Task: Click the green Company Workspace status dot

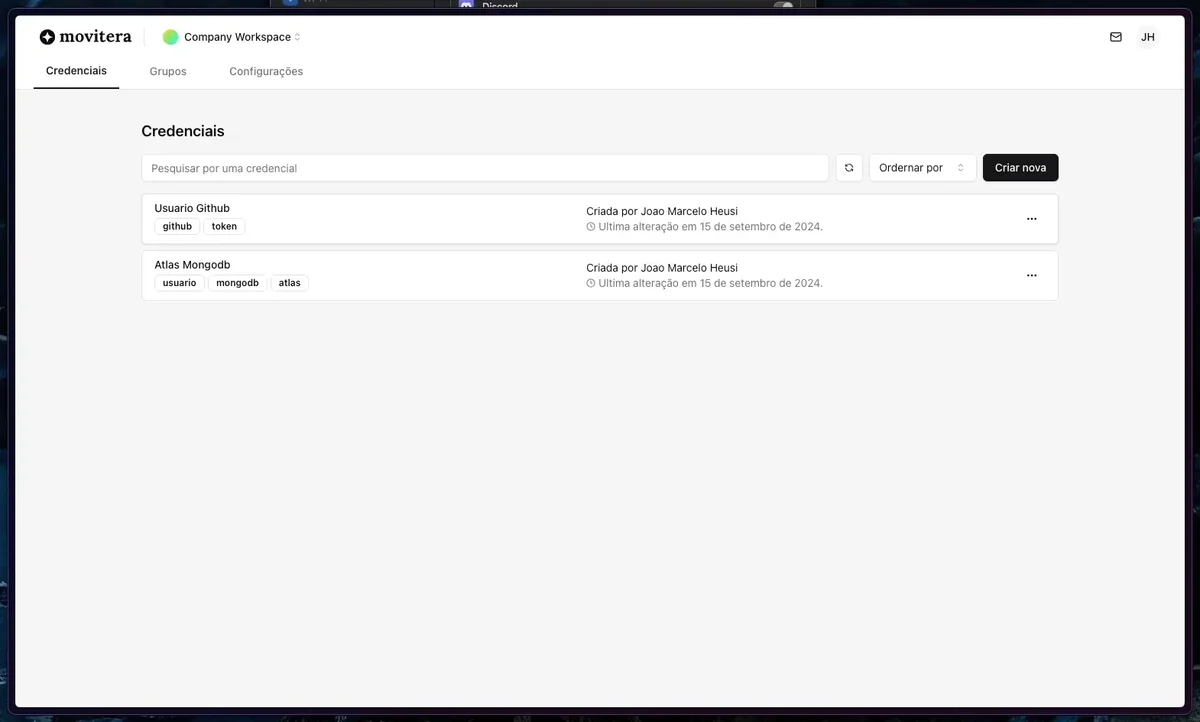Action: pyautogui.click(x=170, y=36)
